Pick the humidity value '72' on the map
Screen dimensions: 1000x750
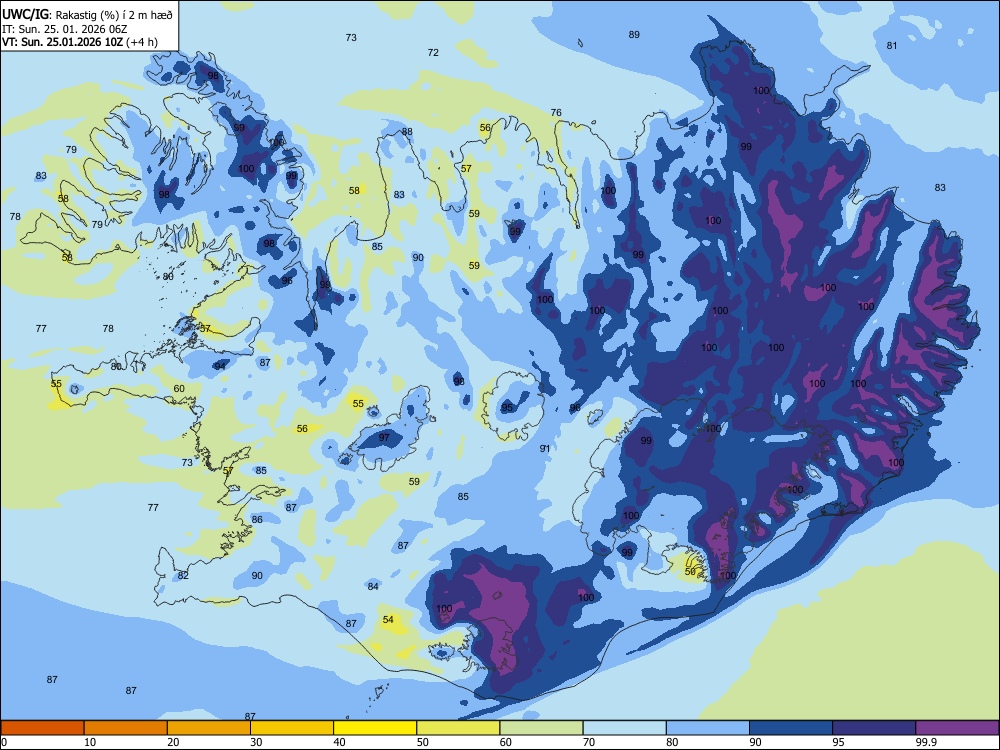433,52
